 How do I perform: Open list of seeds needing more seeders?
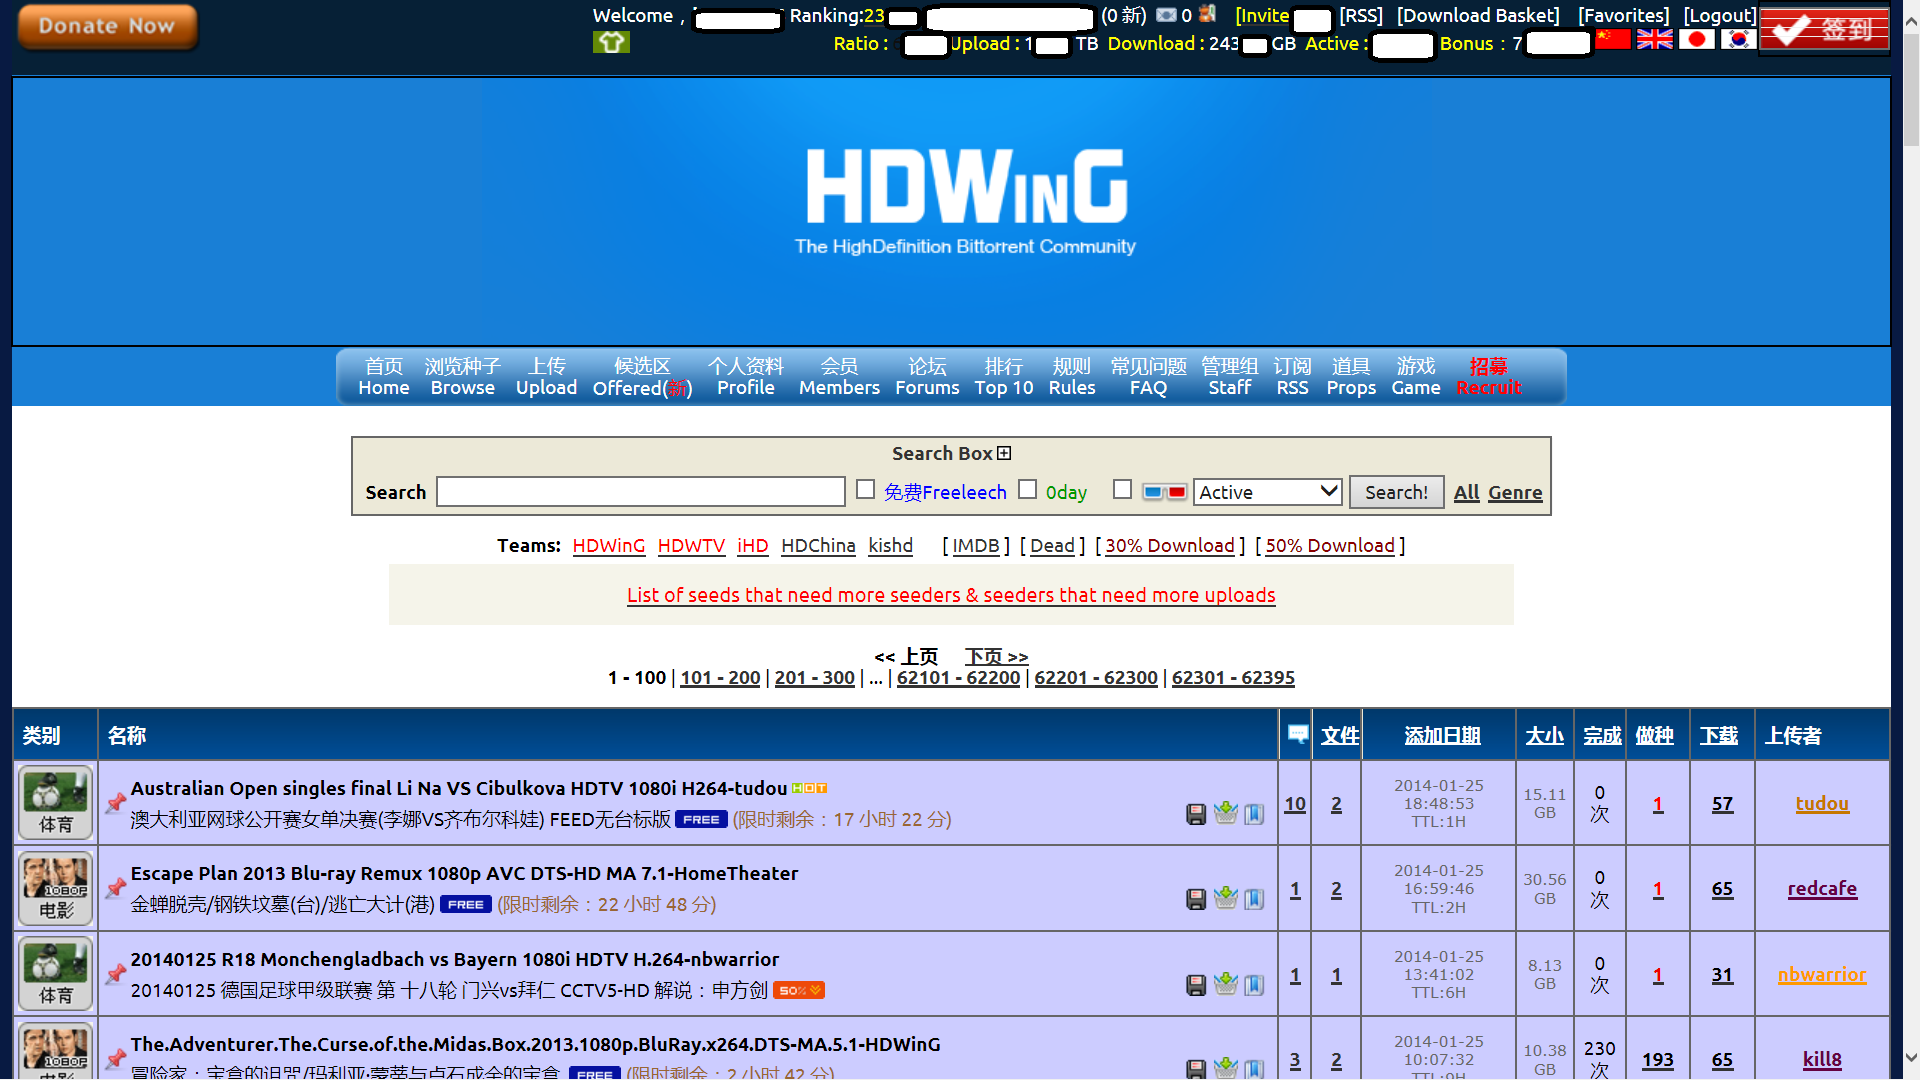(x=951, y=595)
